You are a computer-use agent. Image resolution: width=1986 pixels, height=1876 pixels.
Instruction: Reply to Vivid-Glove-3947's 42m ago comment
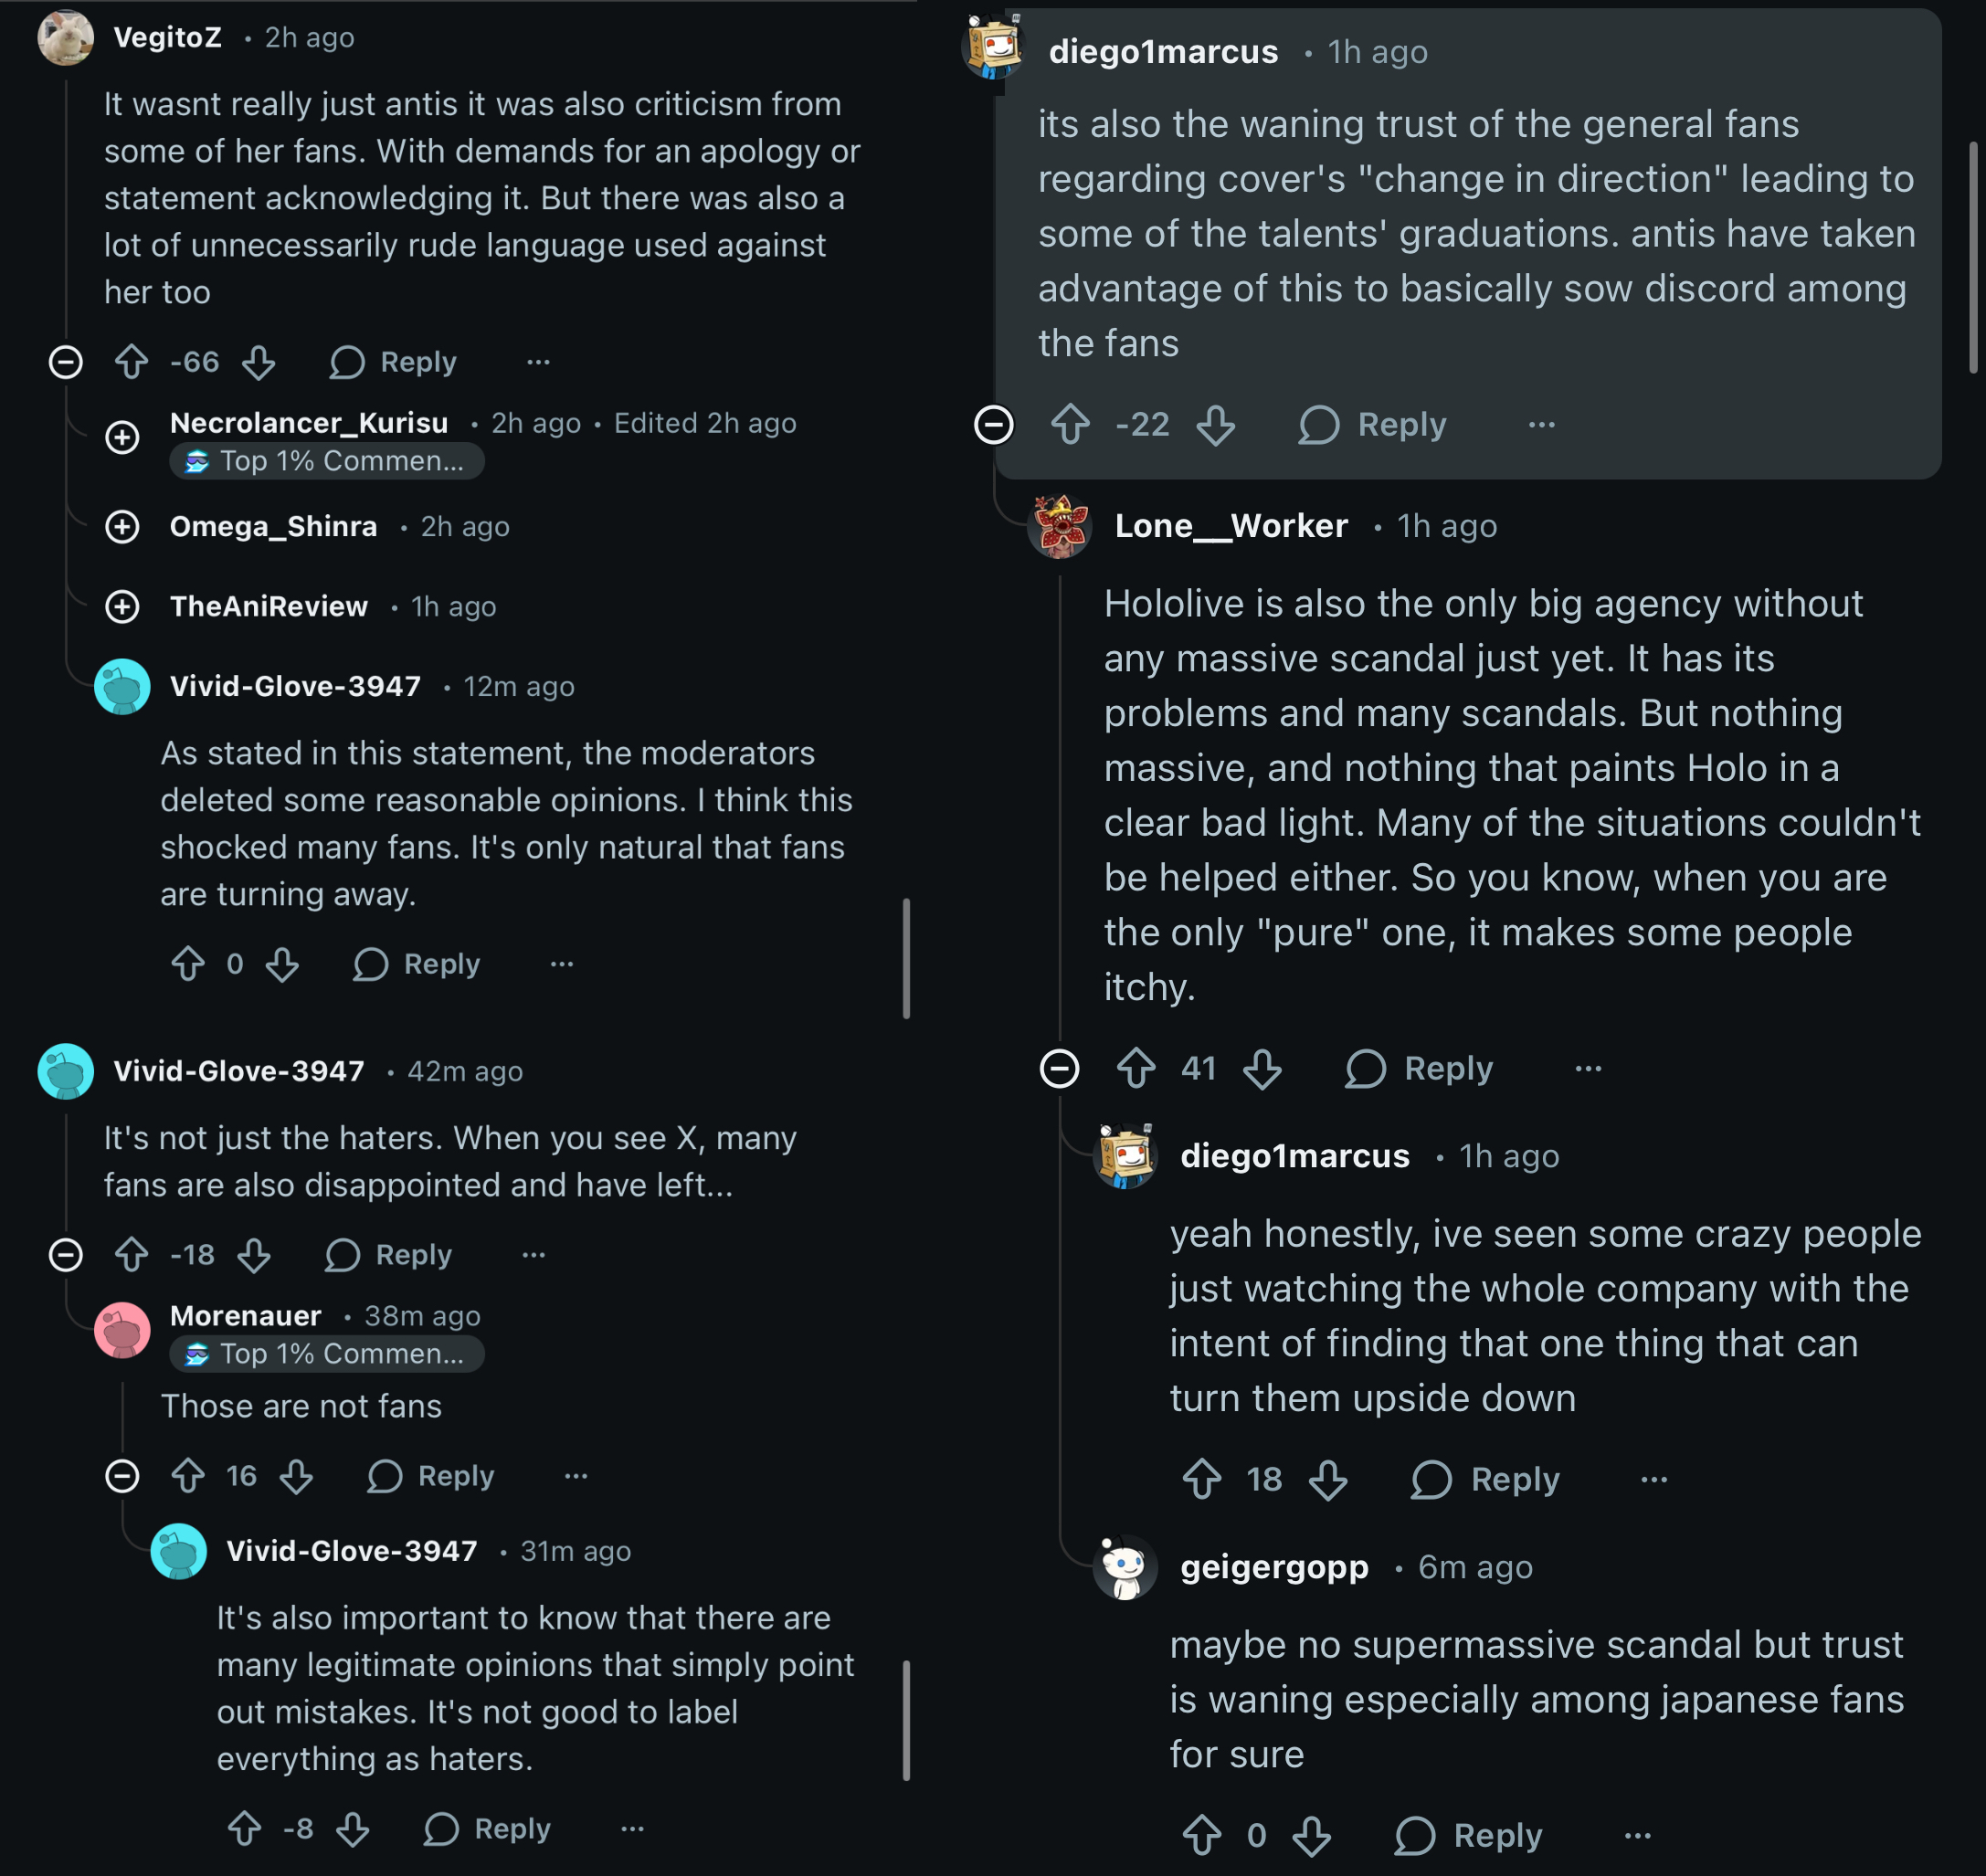coord(389,1255)
